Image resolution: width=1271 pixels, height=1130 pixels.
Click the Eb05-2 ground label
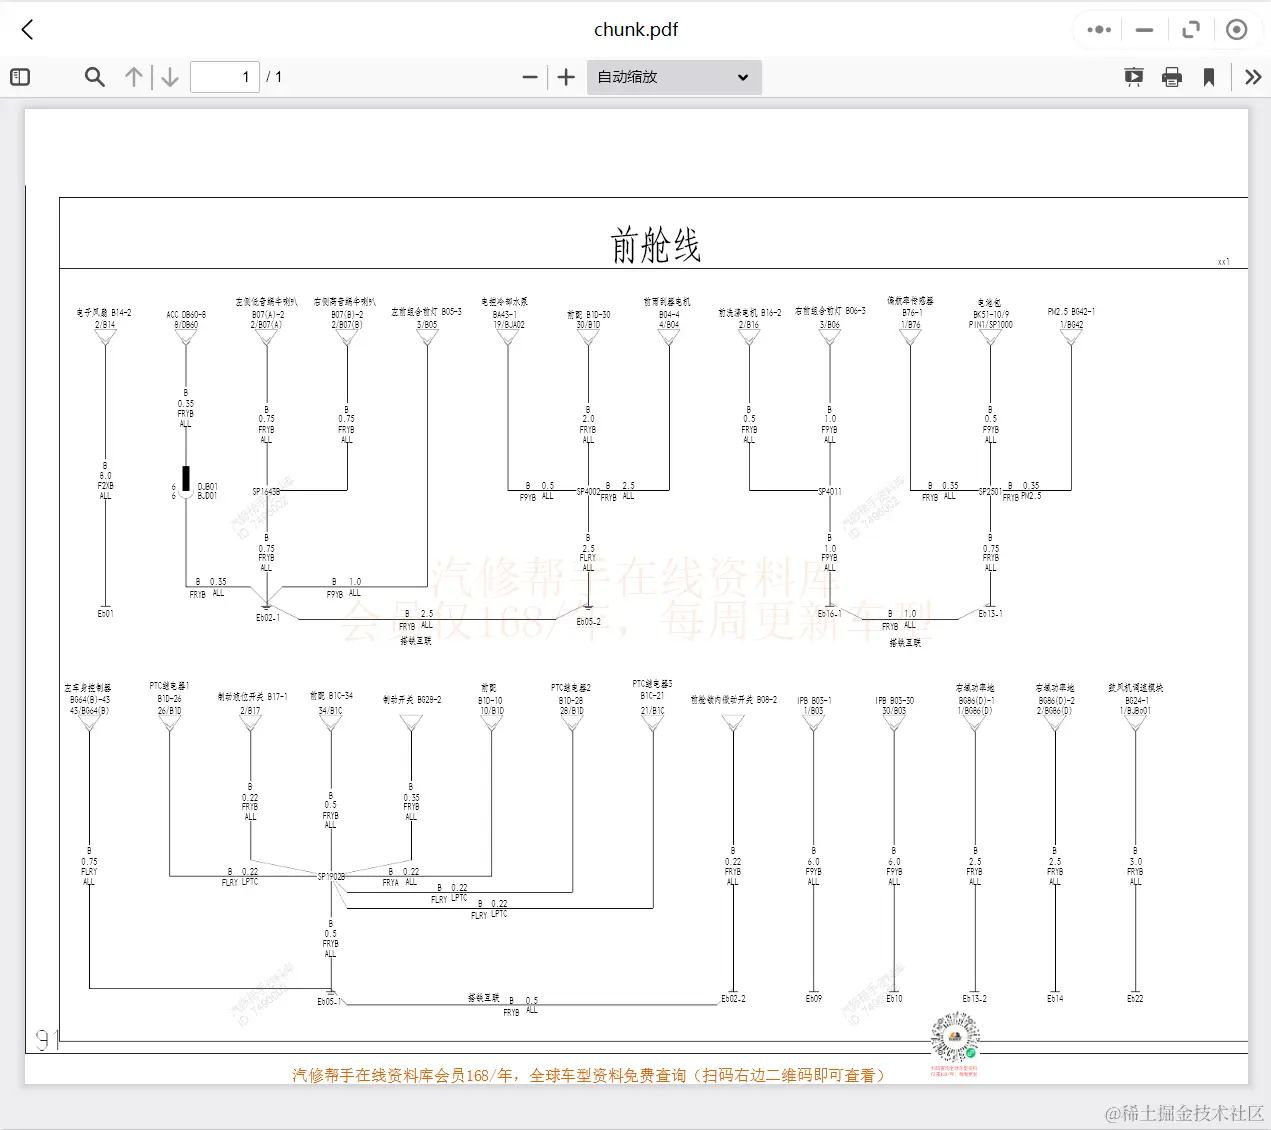click(588, 621)
